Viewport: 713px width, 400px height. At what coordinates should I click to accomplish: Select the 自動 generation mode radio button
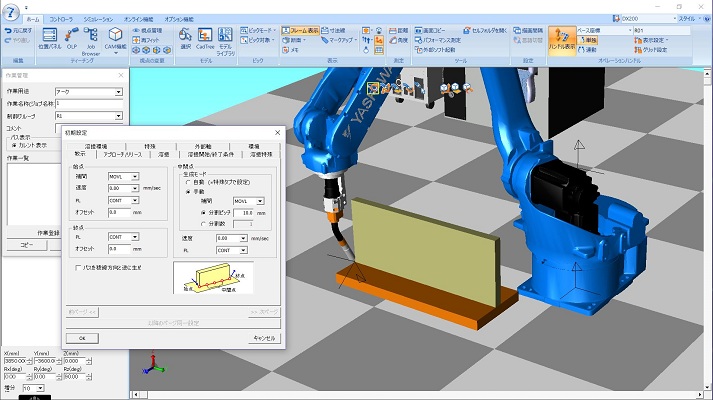click(x=186, y=184)
